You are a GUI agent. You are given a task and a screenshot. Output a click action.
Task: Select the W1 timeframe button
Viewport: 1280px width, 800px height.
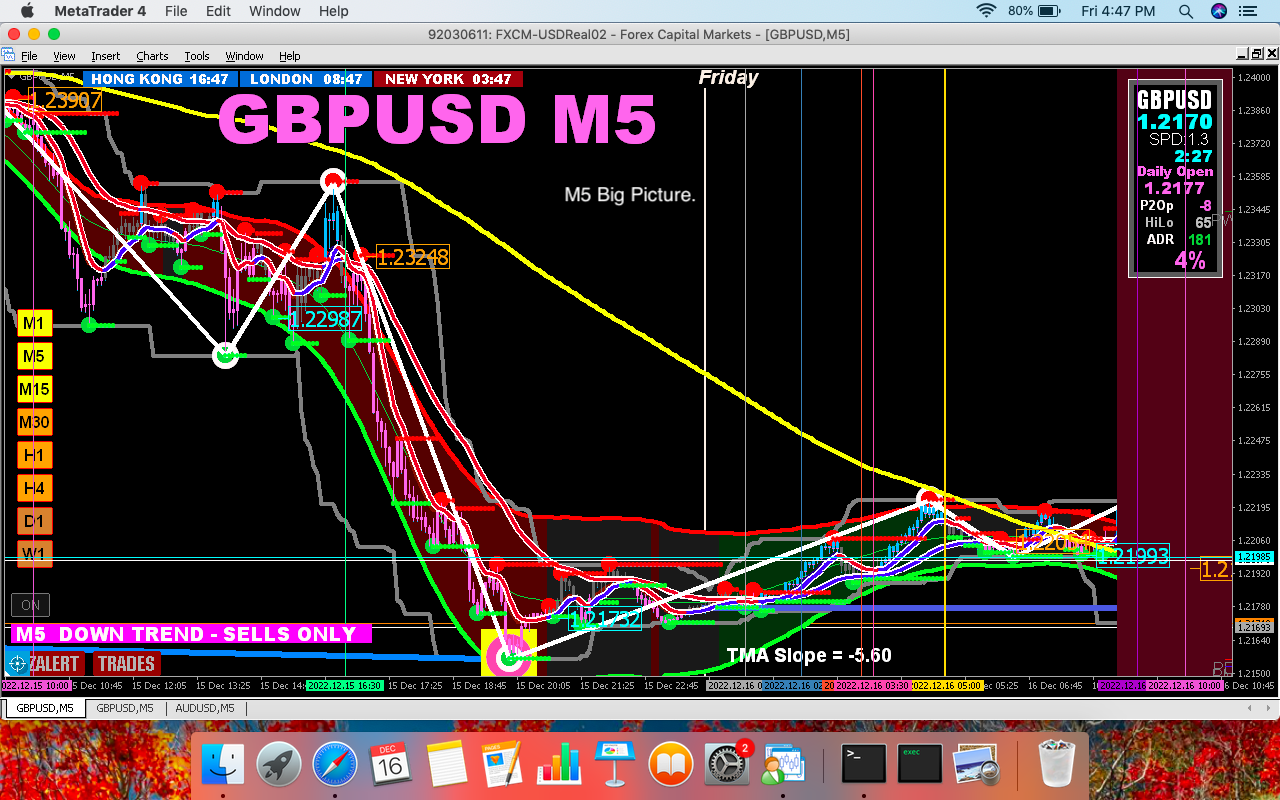point(34,553)
